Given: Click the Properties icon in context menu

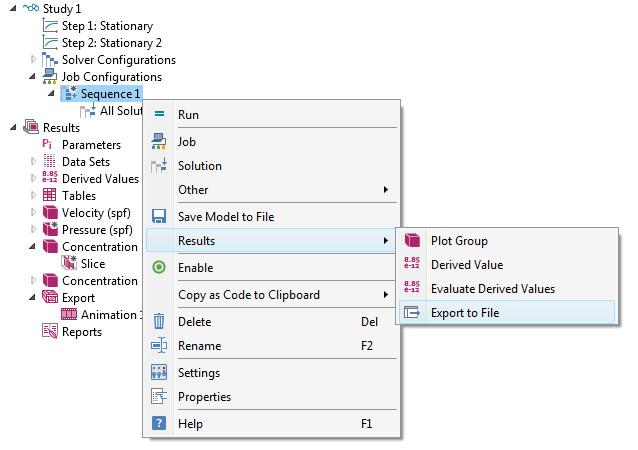Looking at the screenshot, I should click(x=159, y=396).
